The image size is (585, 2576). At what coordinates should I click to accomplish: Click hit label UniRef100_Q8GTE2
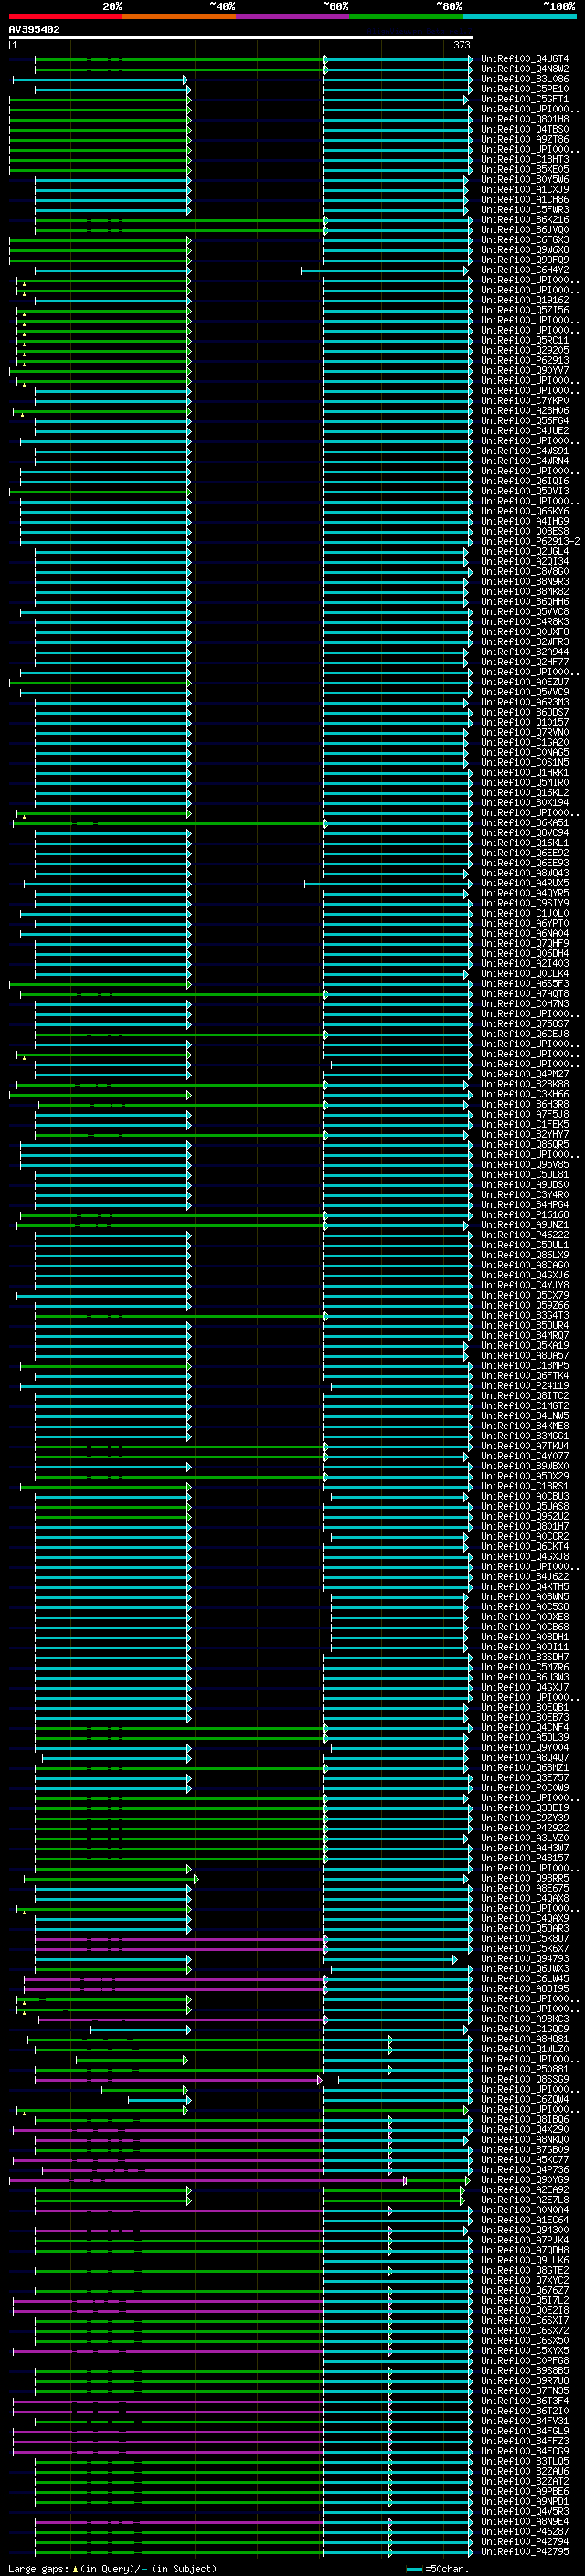click(x=525, y=2270)
